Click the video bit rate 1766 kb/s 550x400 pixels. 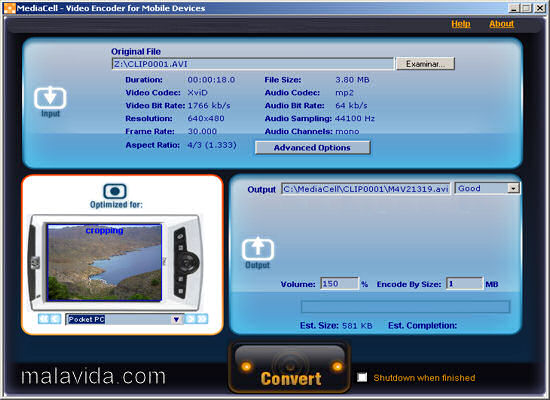[x=209, y=106]
